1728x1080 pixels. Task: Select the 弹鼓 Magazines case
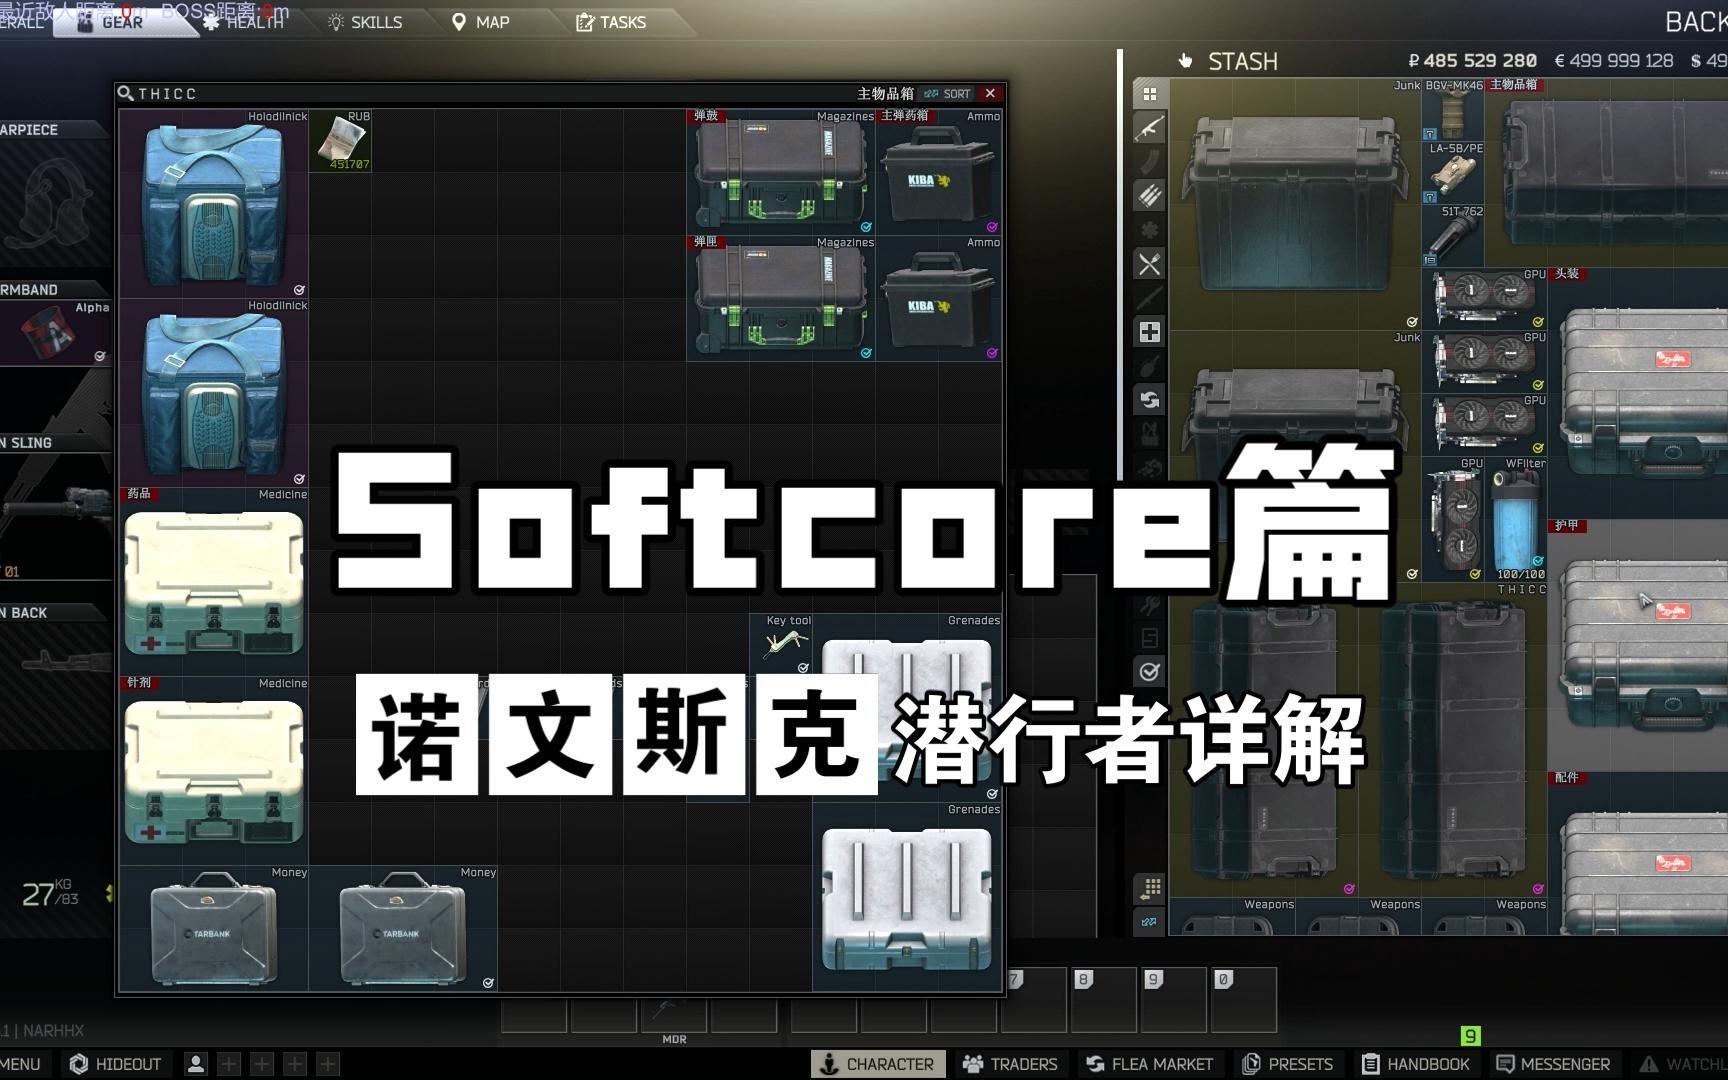point(781,172)
